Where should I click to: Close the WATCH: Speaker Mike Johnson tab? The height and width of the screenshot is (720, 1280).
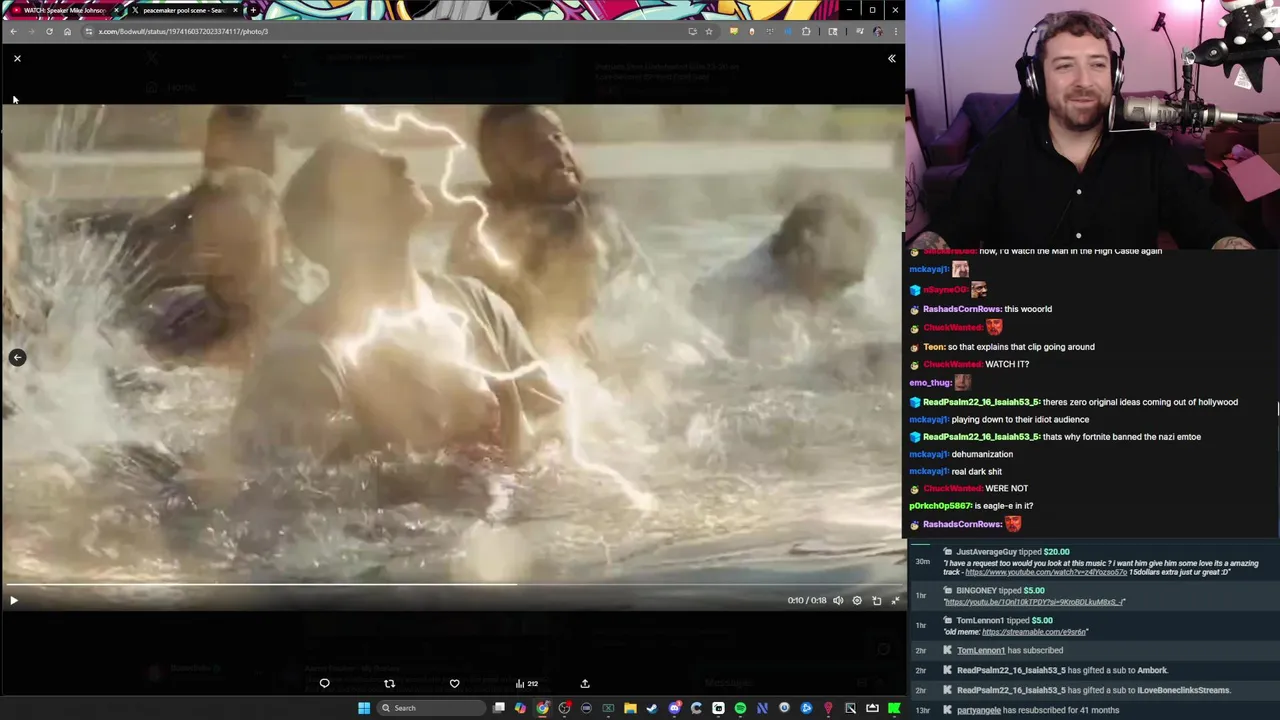116,10
